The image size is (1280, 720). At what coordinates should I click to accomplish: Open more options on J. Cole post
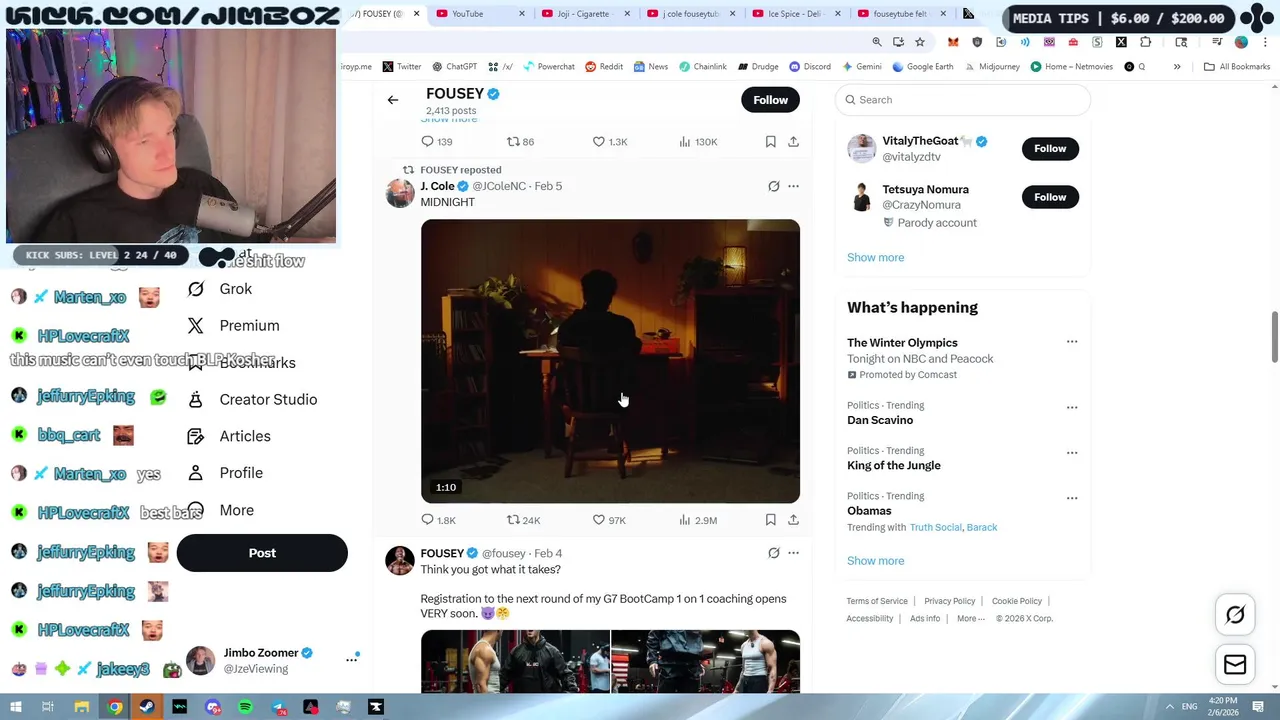793,186
